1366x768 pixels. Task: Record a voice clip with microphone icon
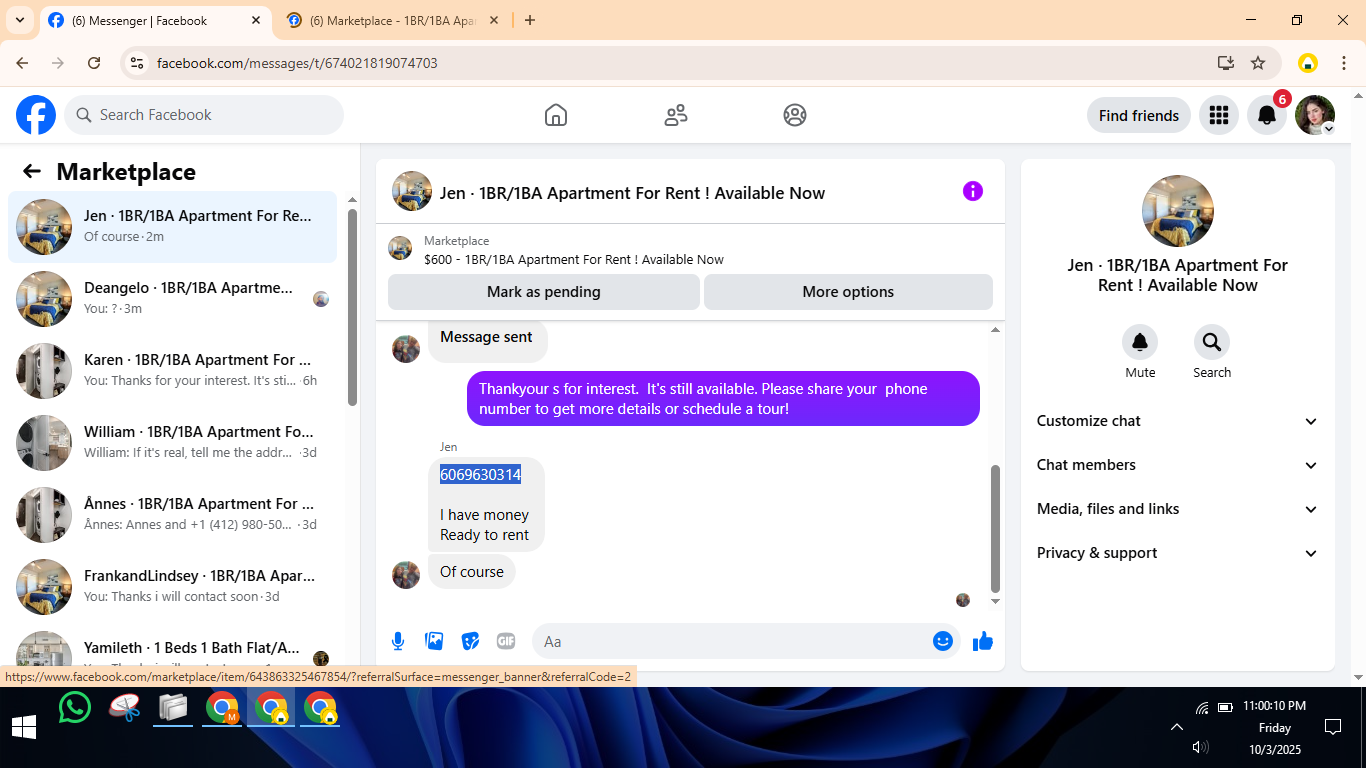click(398, 641)
